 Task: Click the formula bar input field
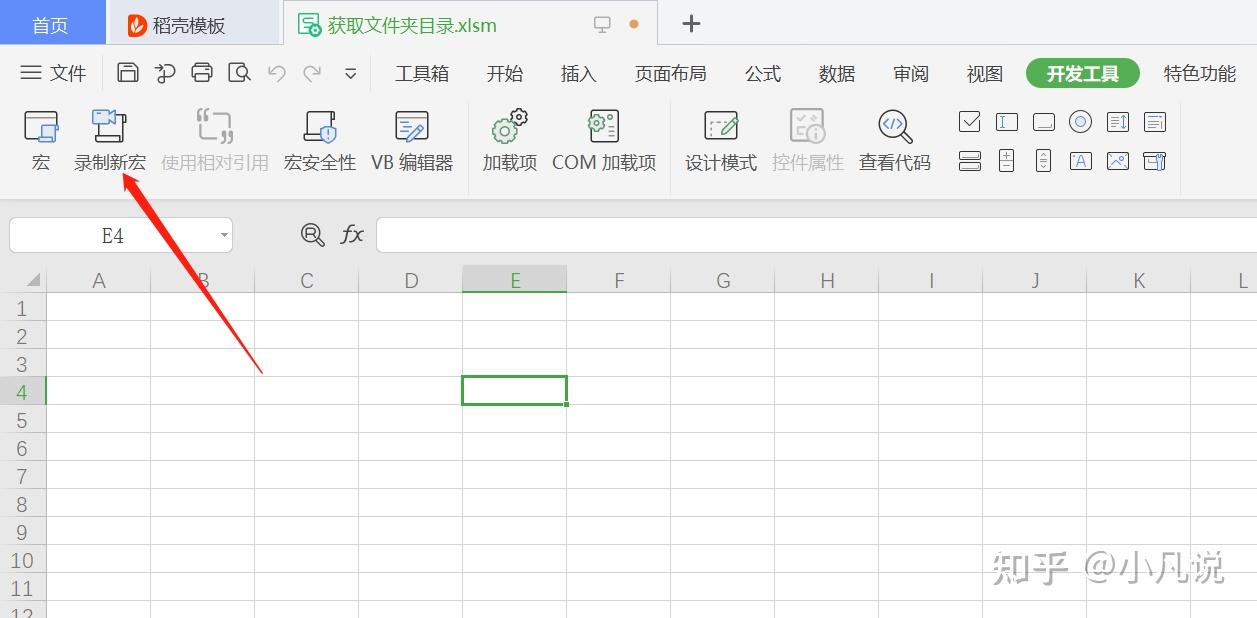point(816,236)
